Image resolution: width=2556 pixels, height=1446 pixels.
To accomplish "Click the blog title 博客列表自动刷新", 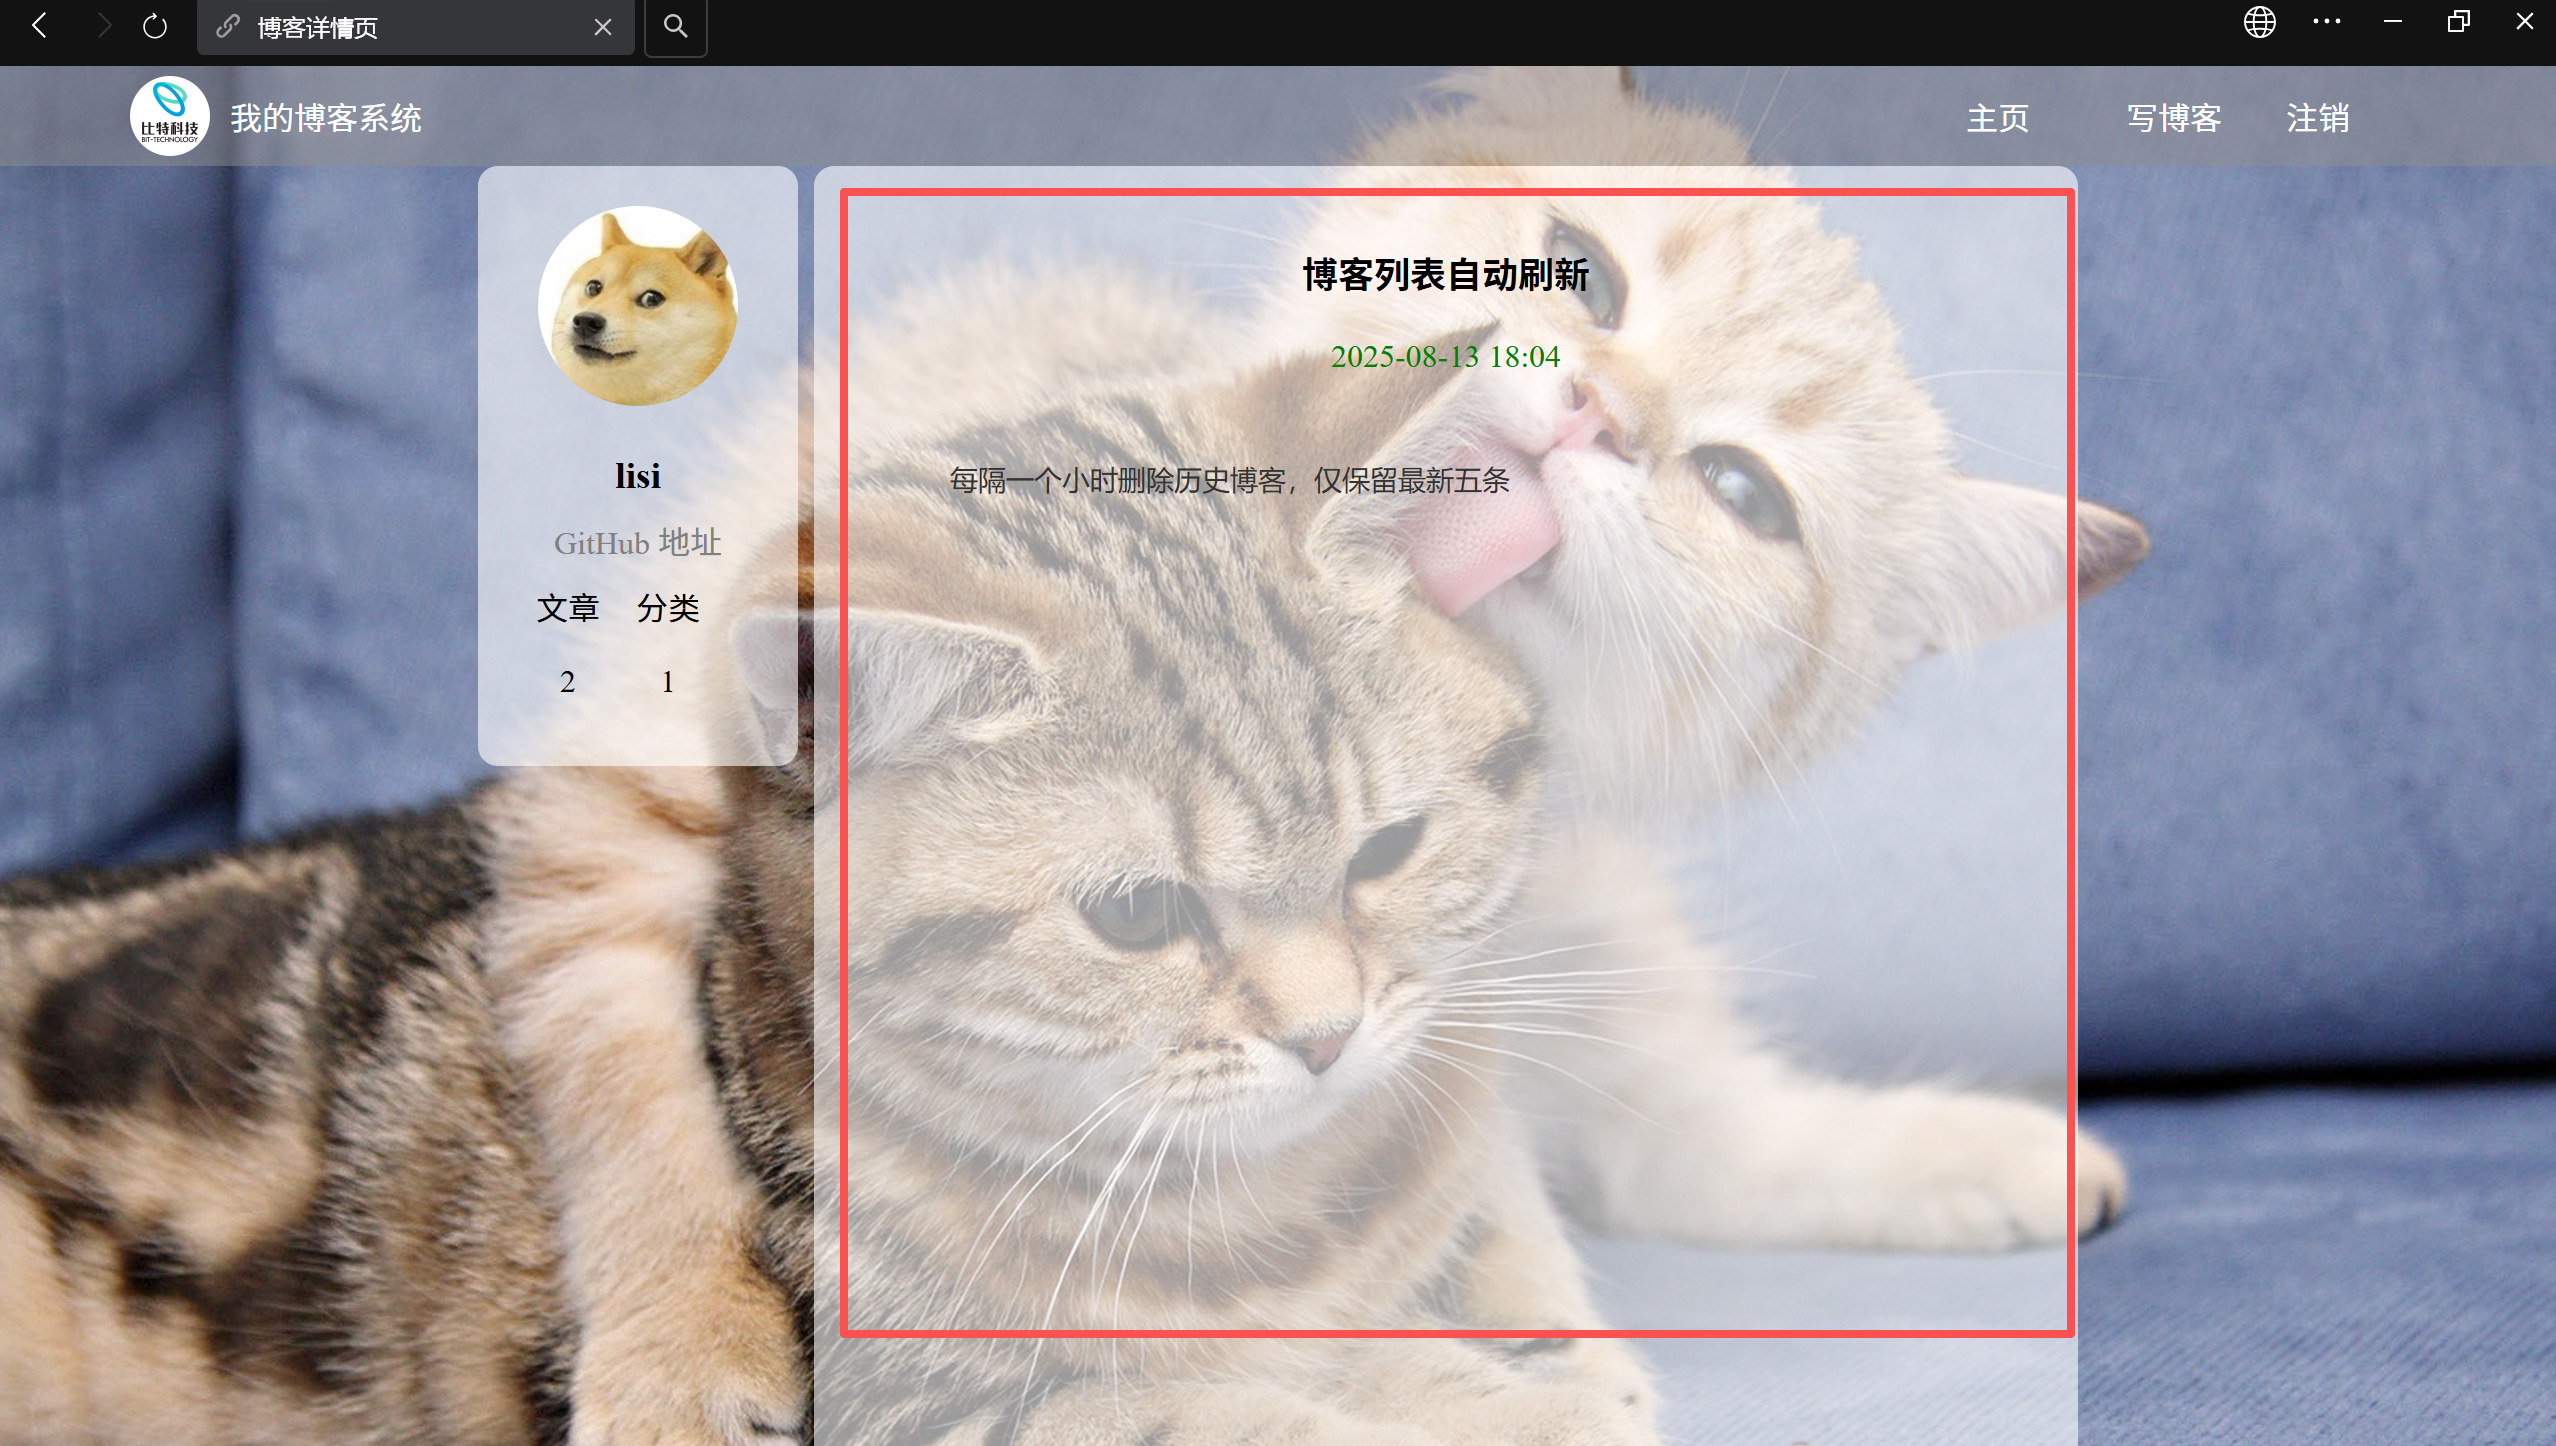I will pyautogui.click(x=1445, y=275).
